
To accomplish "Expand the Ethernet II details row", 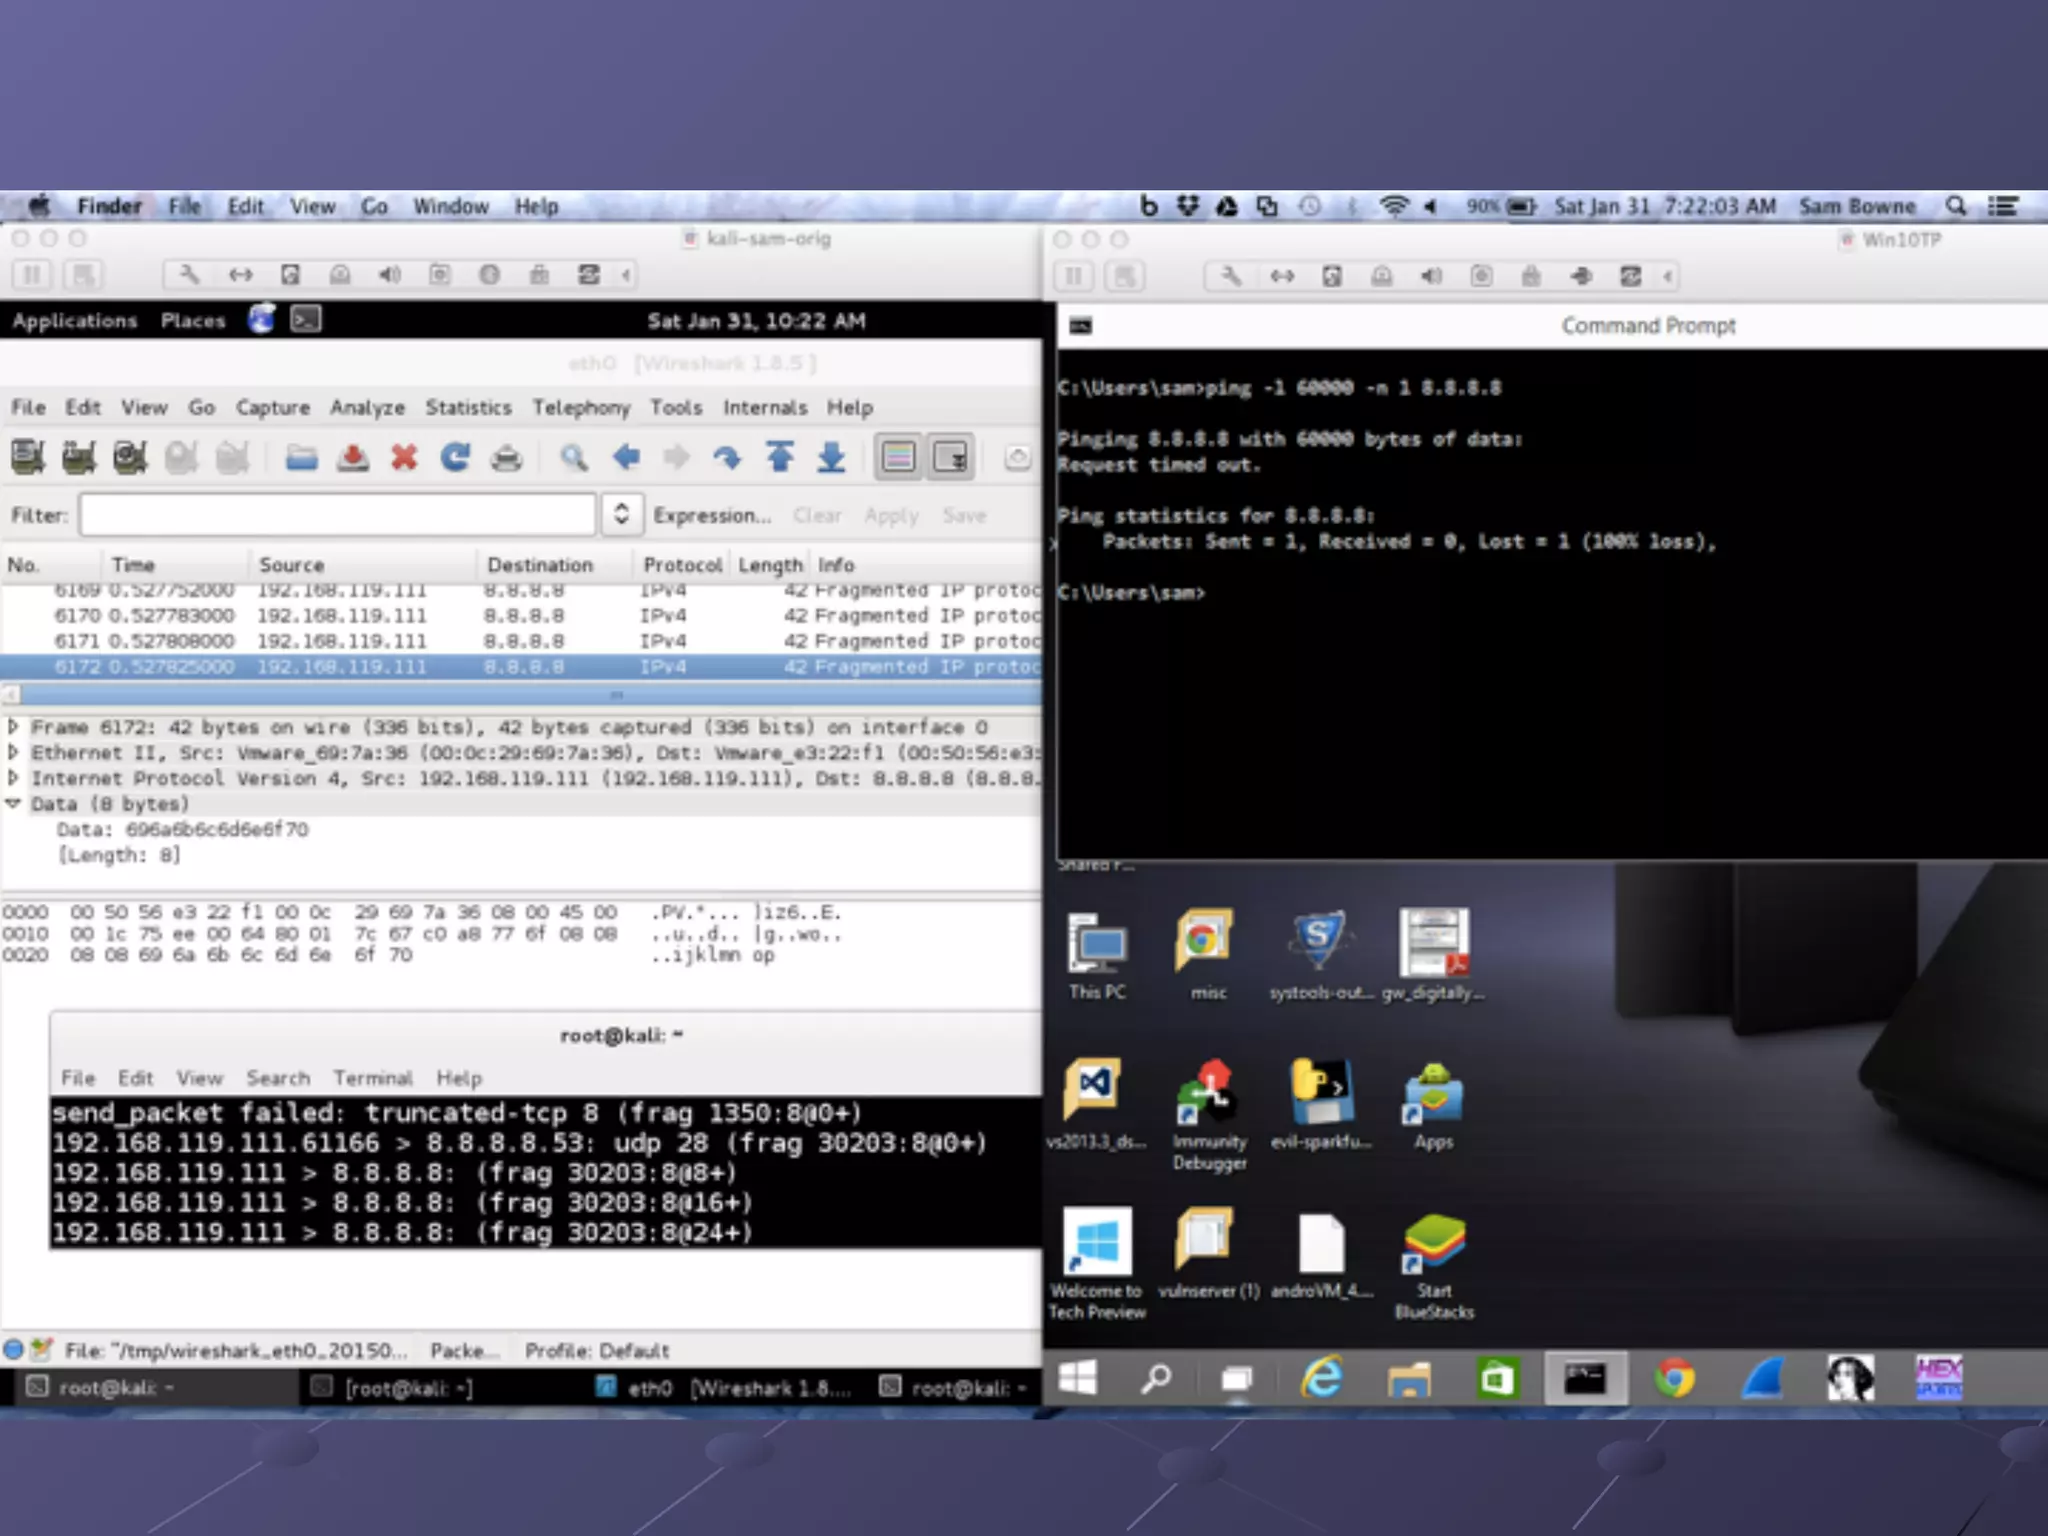I will [13, 752].
